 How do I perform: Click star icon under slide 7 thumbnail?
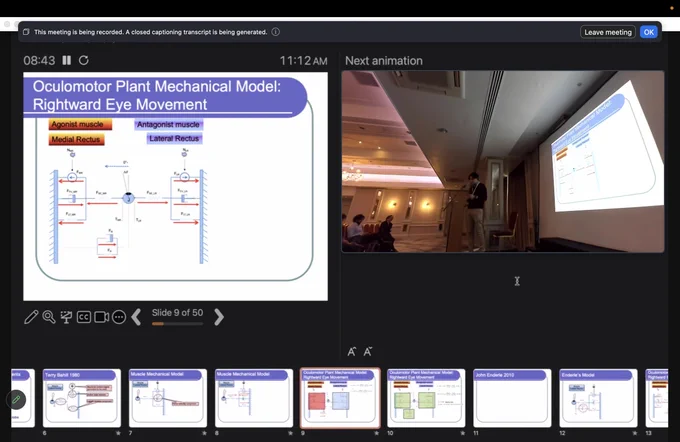[204, 433]
